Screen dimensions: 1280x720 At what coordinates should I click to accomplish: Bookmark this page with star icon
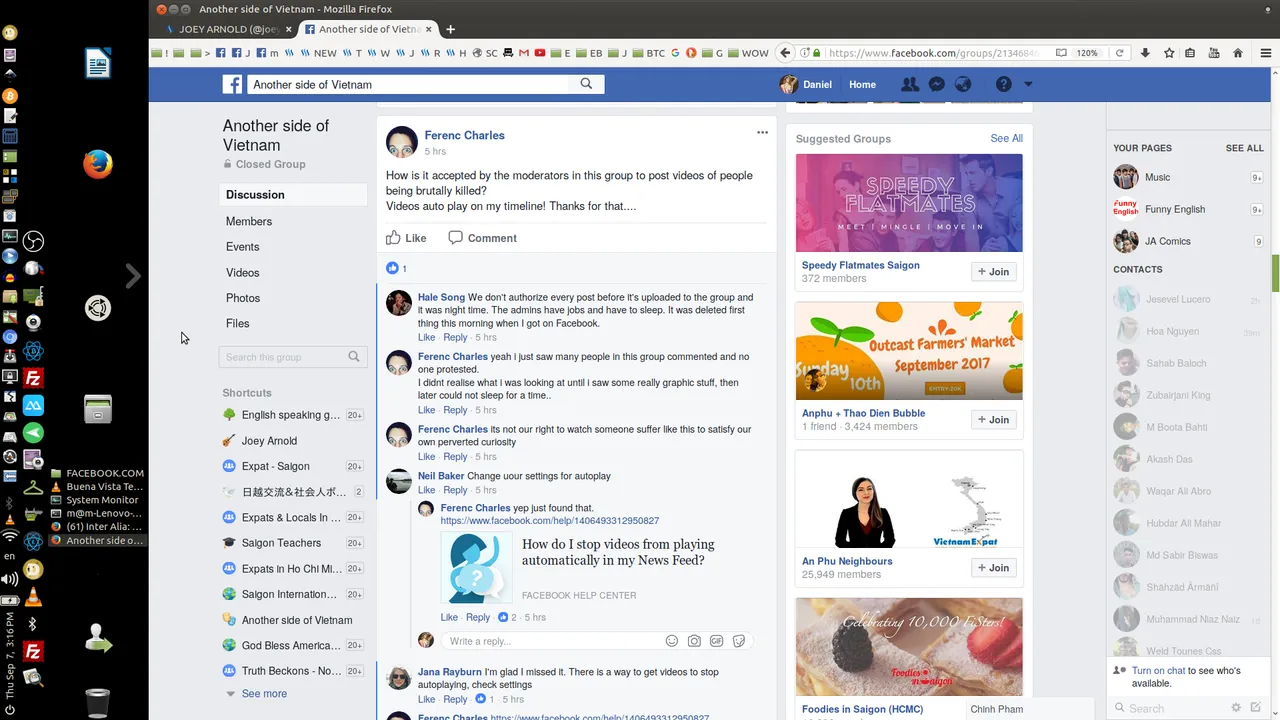(x=1168, y=53)
